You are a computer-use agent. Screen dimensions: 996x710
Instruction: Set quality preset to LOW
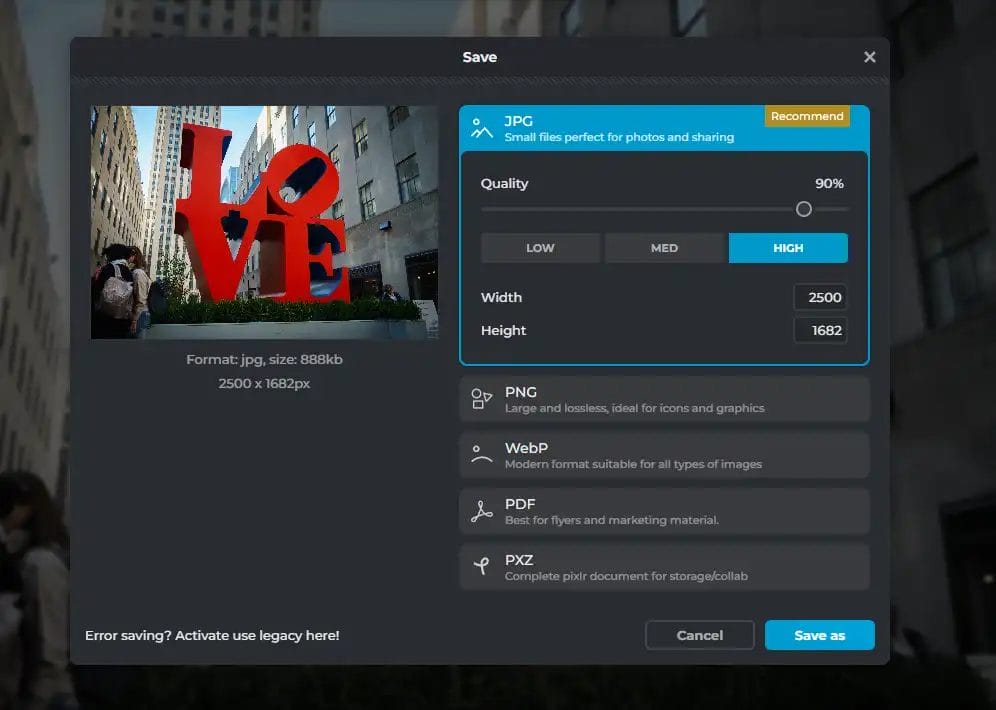pyautogui.click(x=540, y=248)
